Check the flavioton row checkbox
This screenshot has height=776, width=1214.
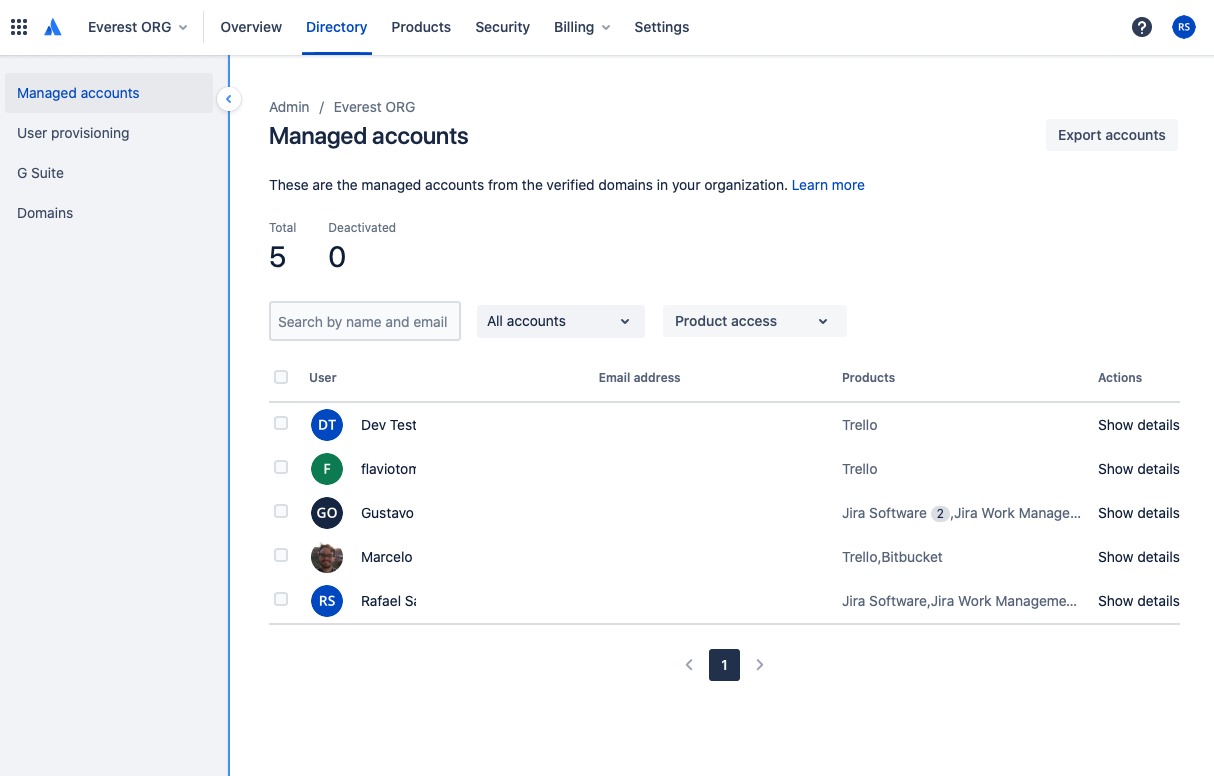coord(281,467)
